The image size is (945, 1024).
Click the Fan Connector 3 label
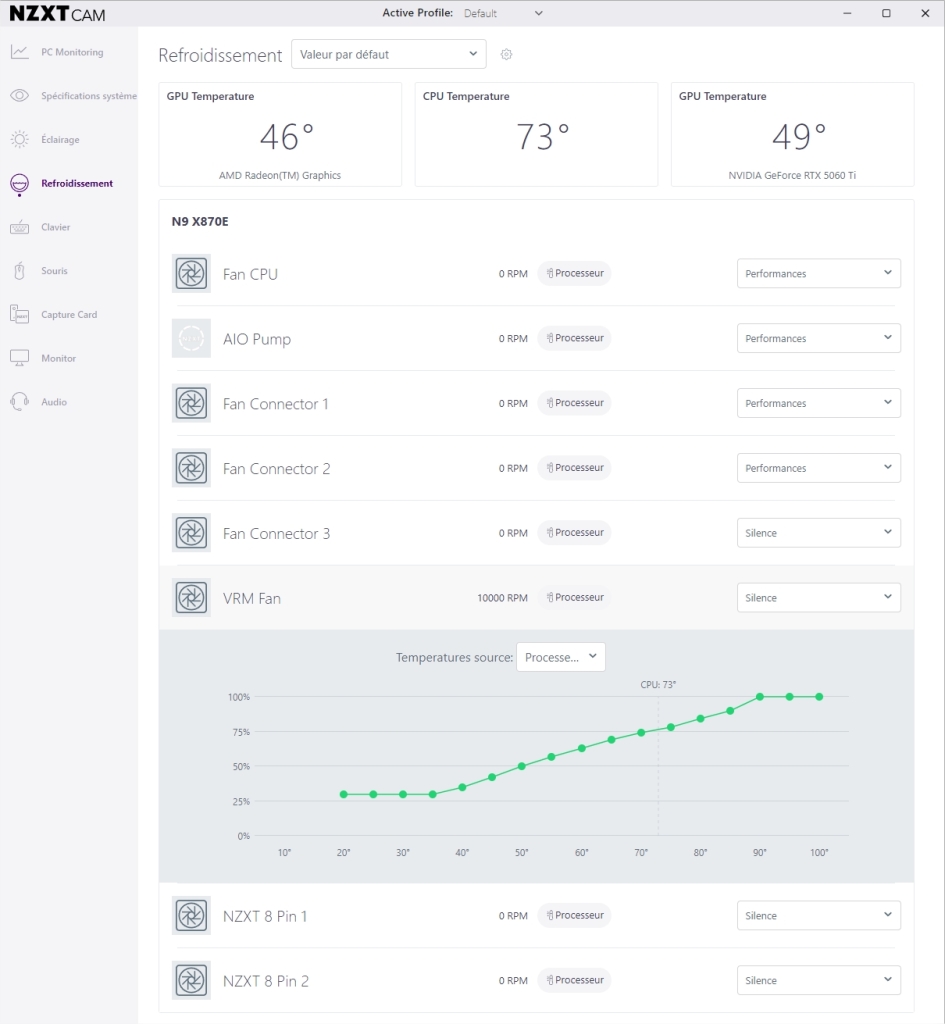click(x=276, y=534)
